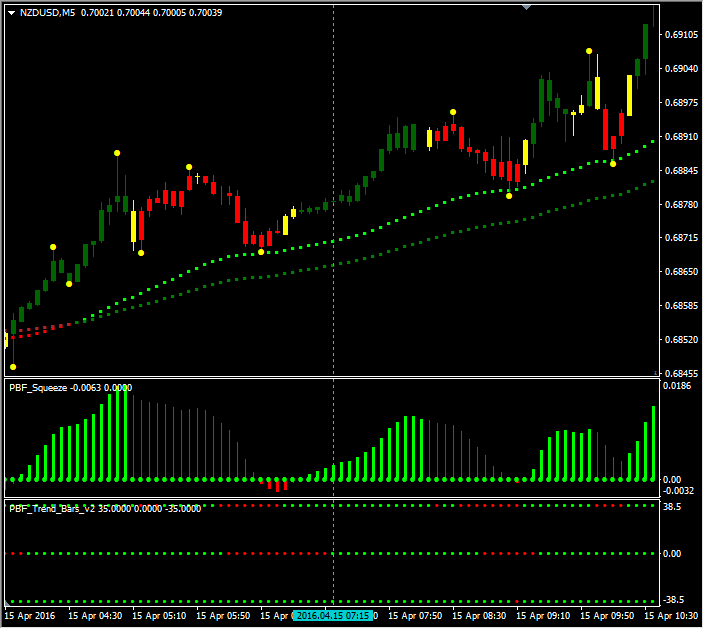Select the OHLC values 0.70021 0.70044 0.70005 0.70039

point(151,13)
